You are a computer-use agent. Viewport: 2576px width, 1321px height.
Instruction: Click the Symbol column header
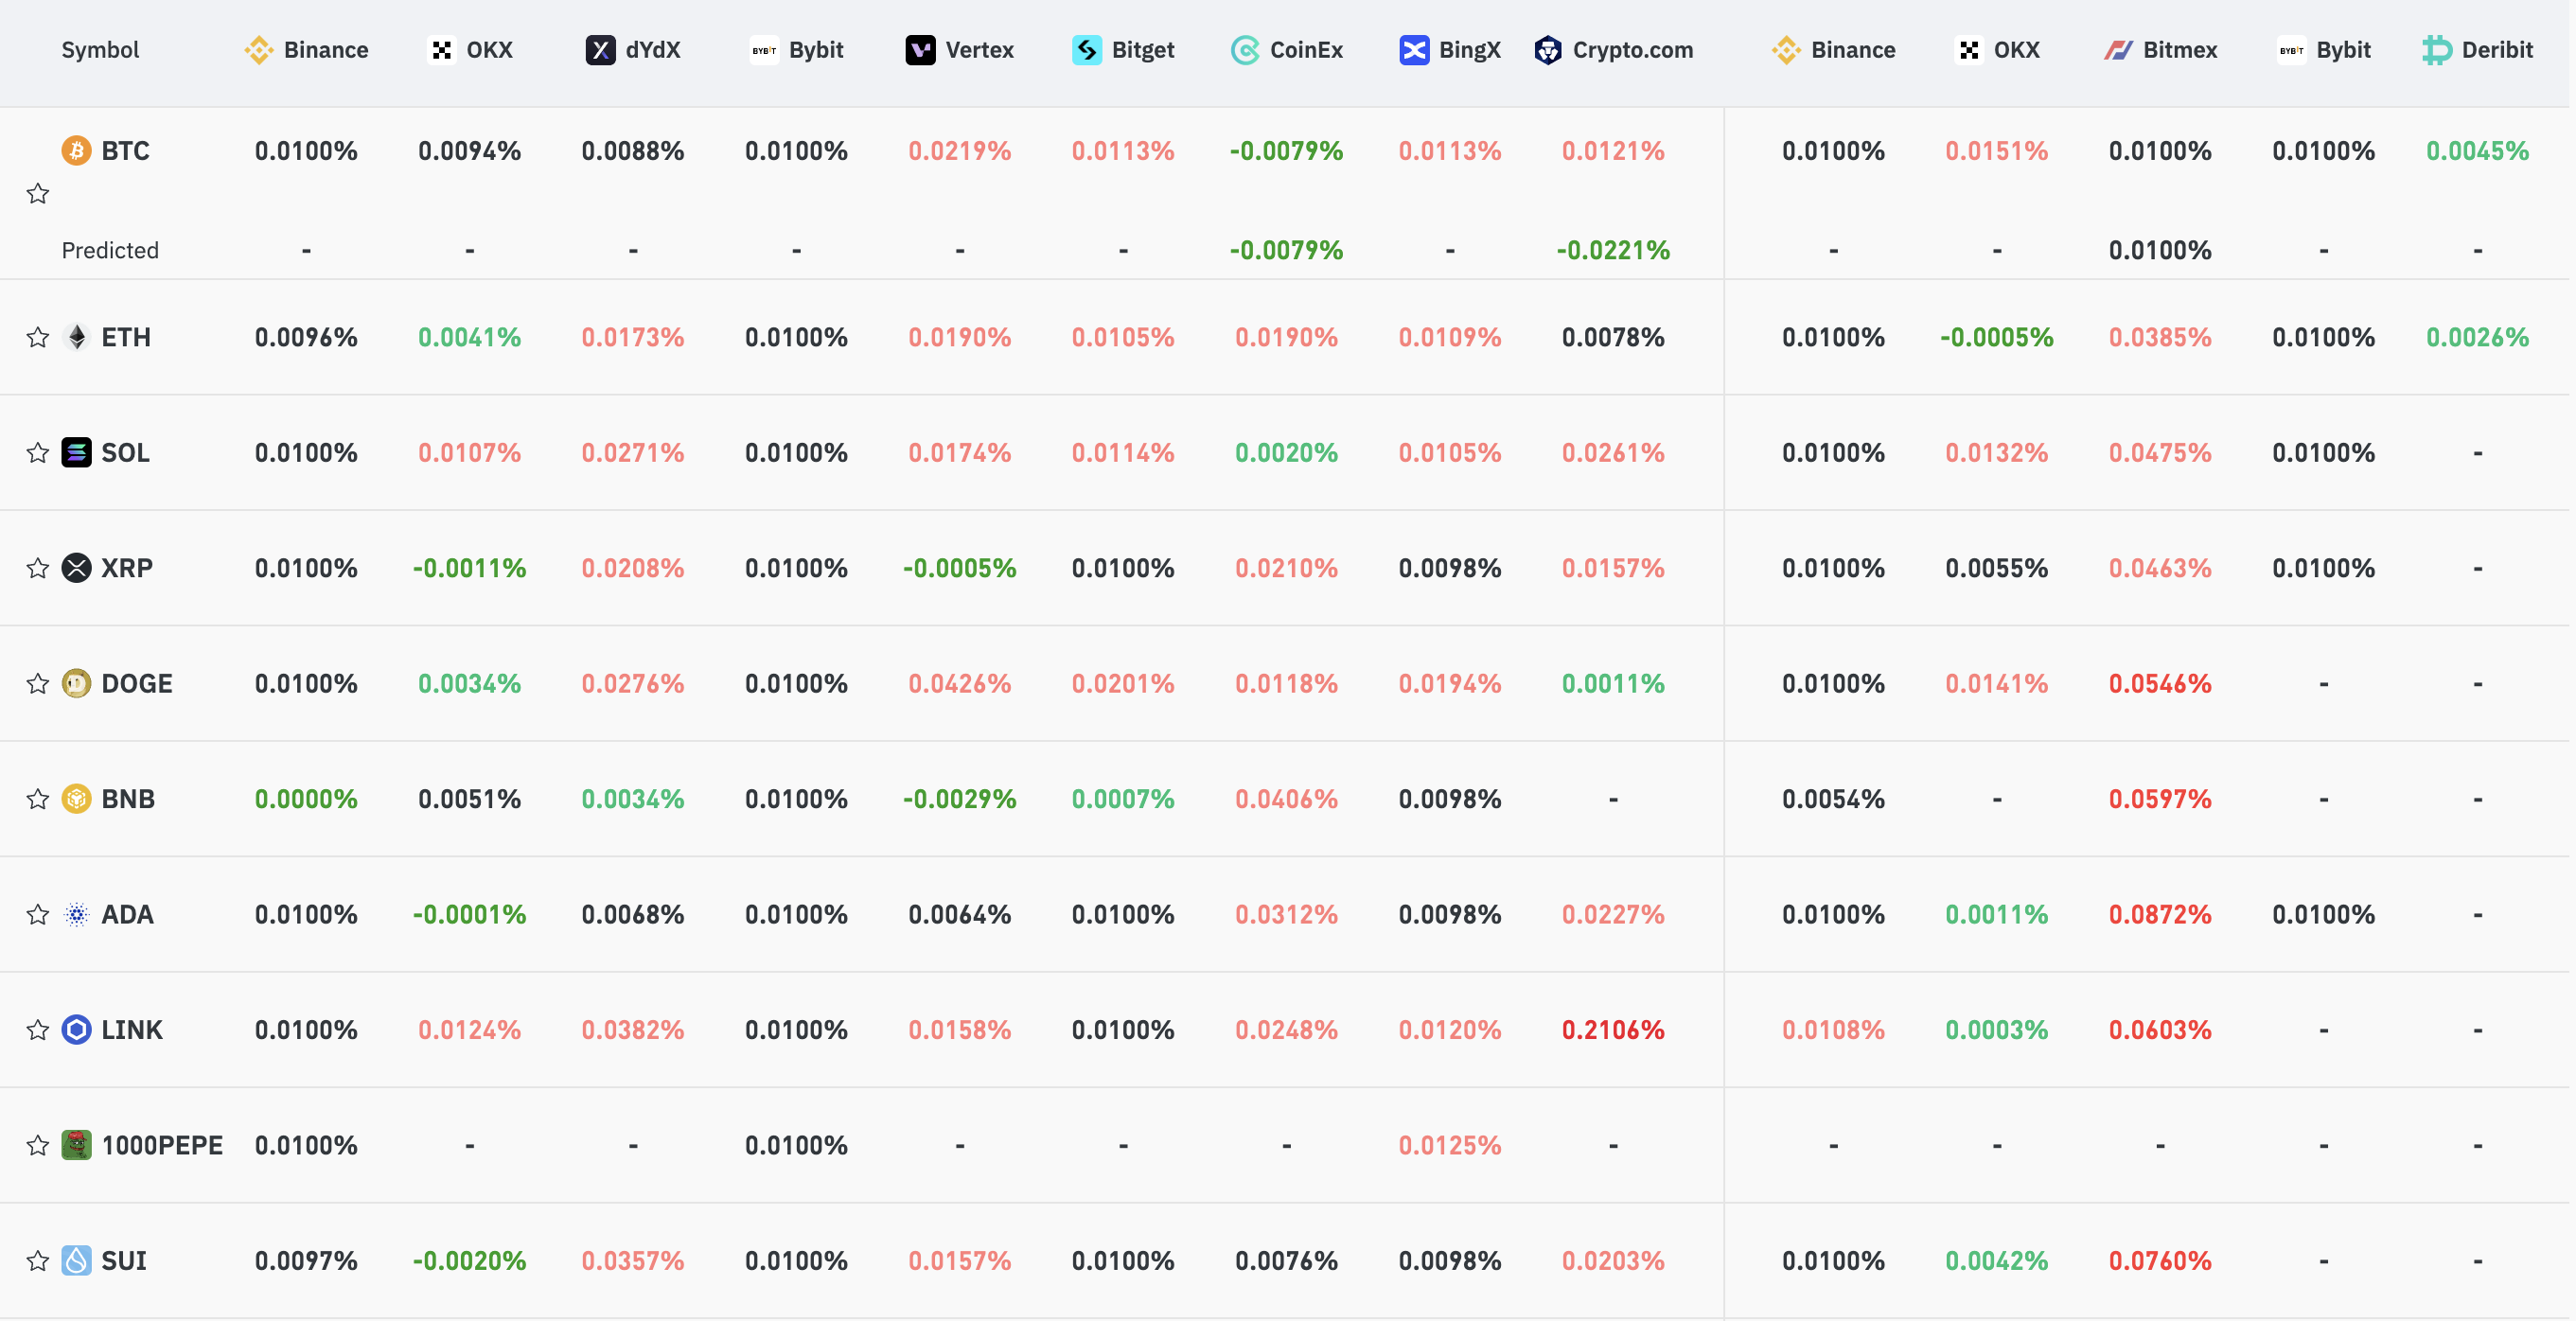[x=100, y=50]
